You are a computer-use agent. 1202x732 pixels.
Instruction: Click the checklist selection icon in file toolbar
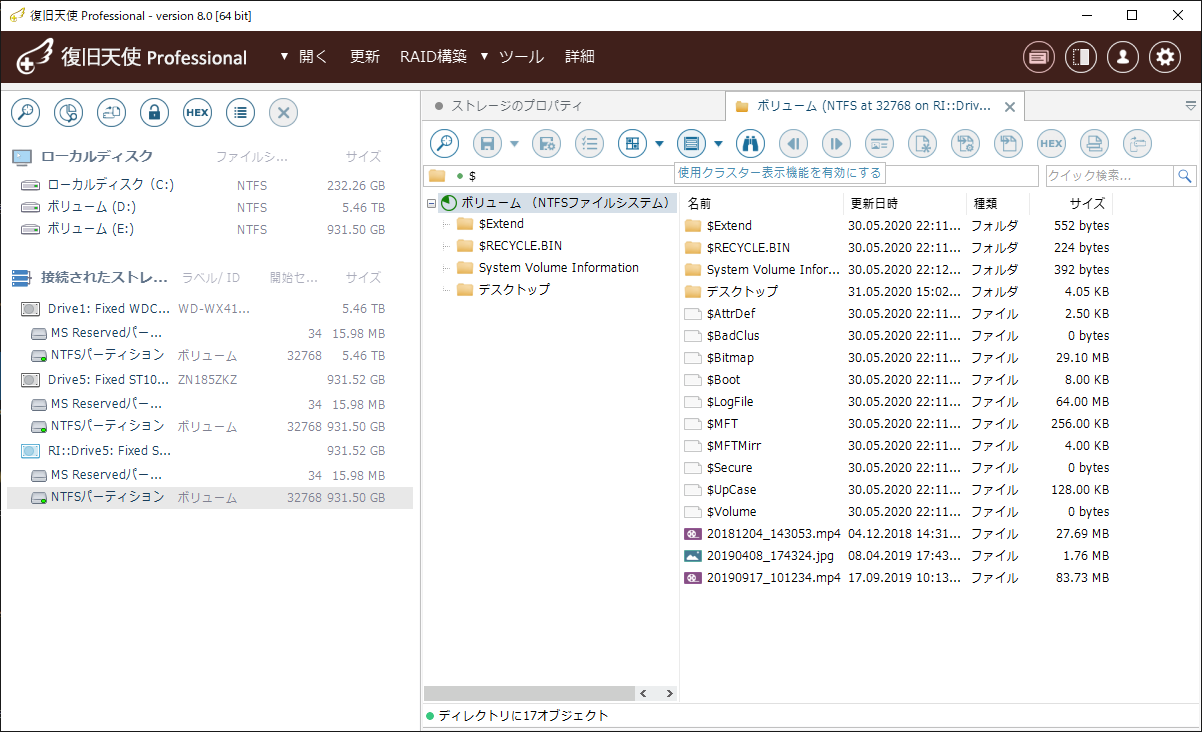(x=589, y=143)
